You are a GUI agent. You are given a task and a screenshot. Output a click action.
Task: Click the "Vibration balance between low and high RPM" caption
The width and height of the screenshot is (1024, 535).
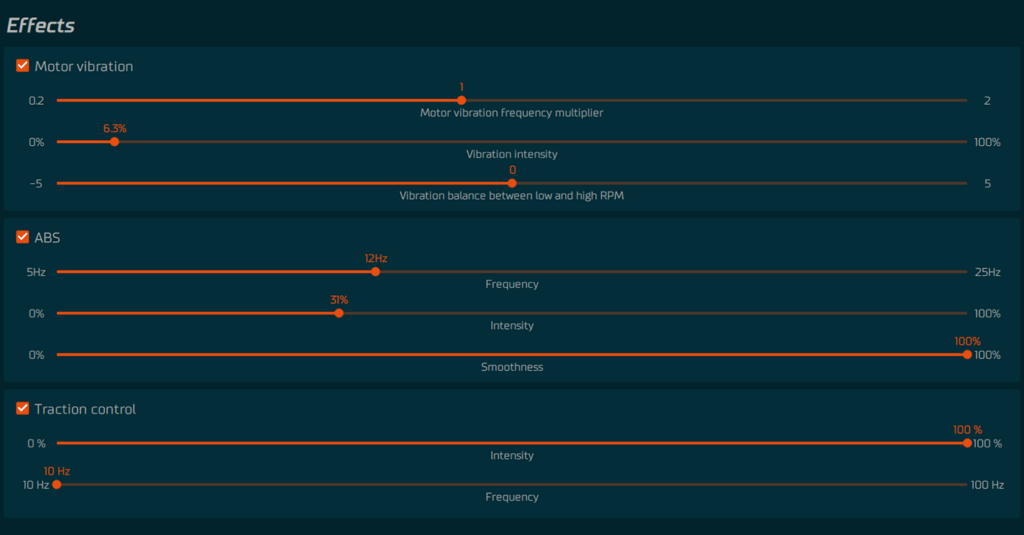tap(512, 196)
